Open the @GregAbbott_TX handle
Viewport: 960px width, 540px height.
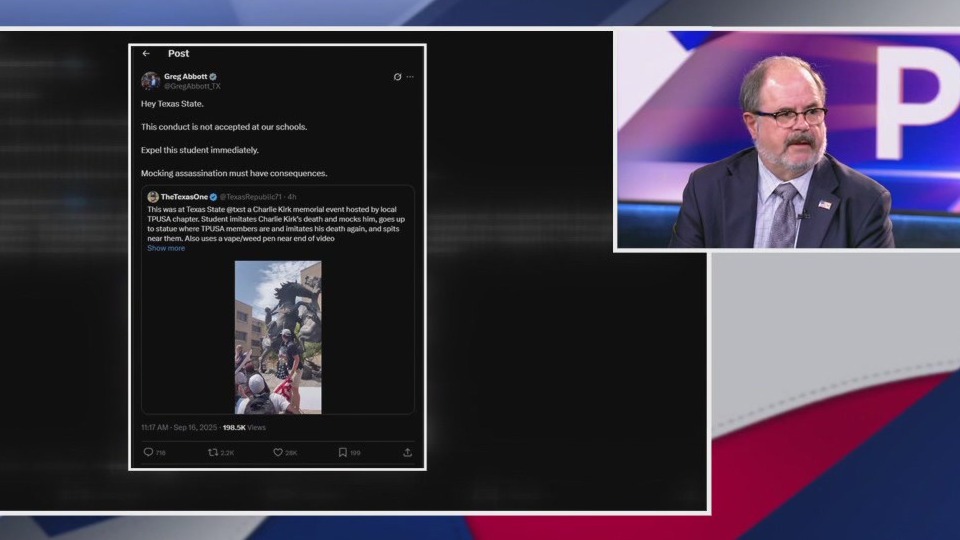192,86
